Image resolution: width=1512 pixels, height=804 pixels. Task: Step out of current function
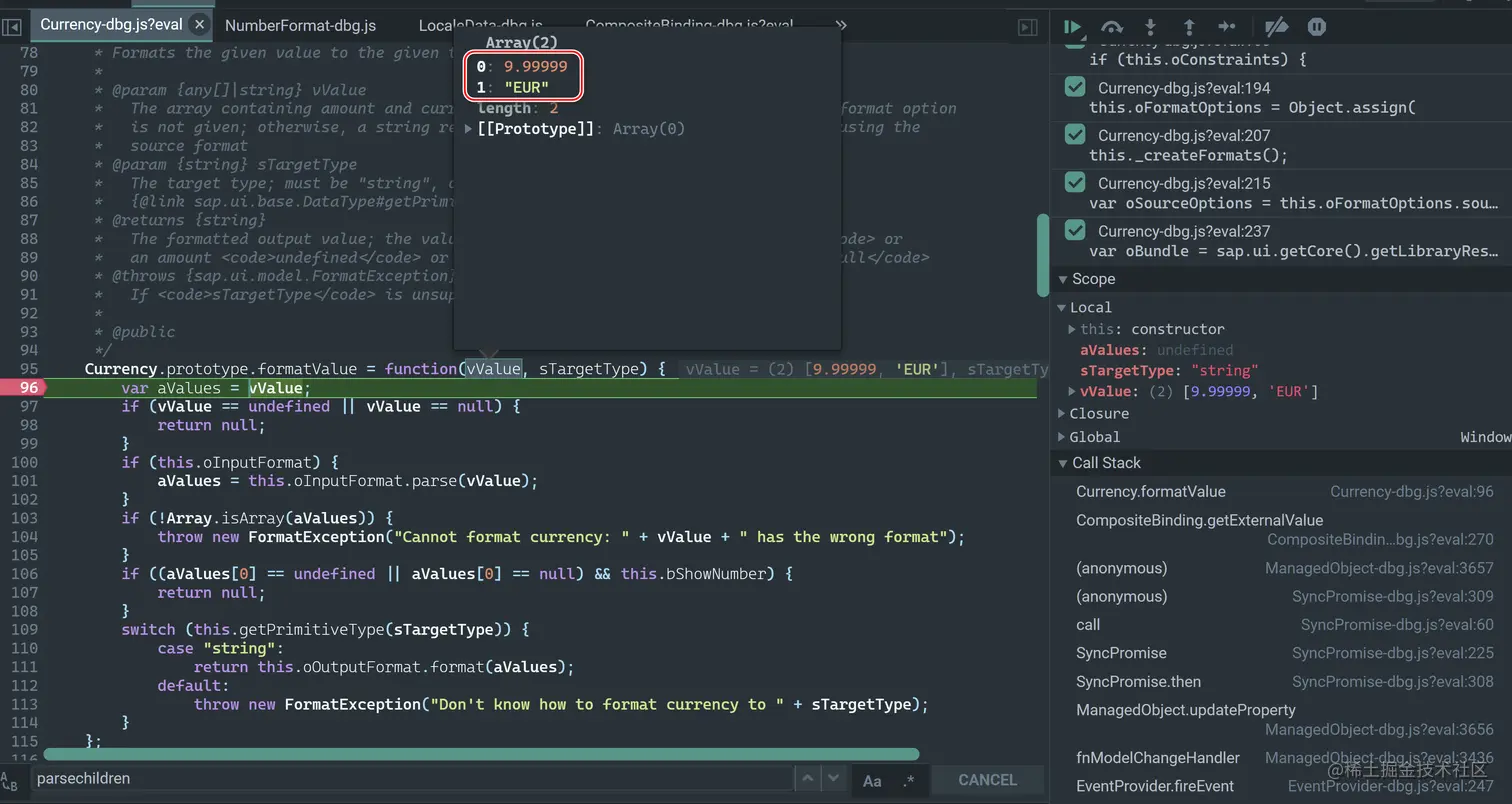pyautogui.click(x=1189, y=27)
